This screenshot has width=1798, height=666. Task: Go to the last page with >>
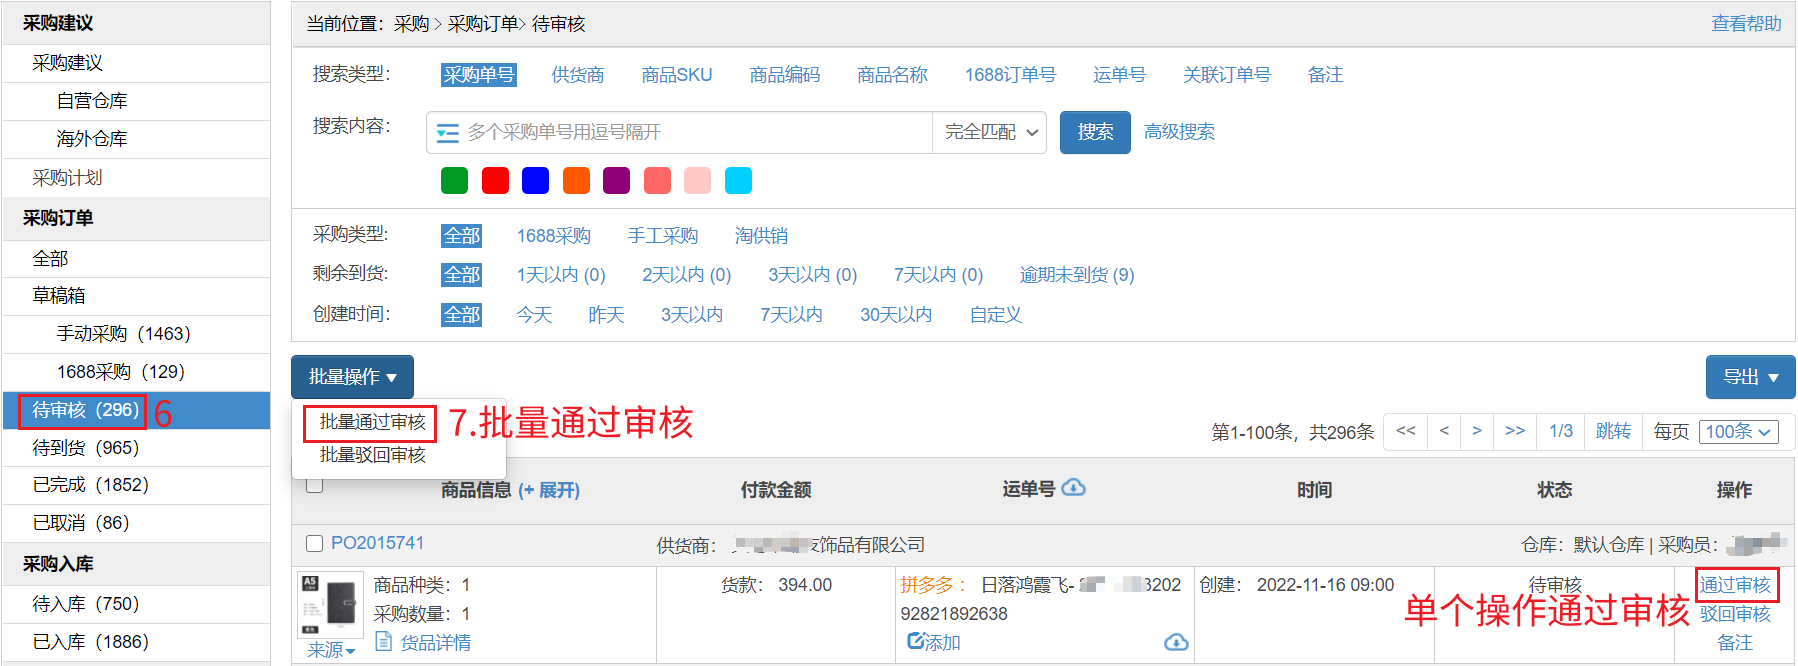click(1515, 431)
